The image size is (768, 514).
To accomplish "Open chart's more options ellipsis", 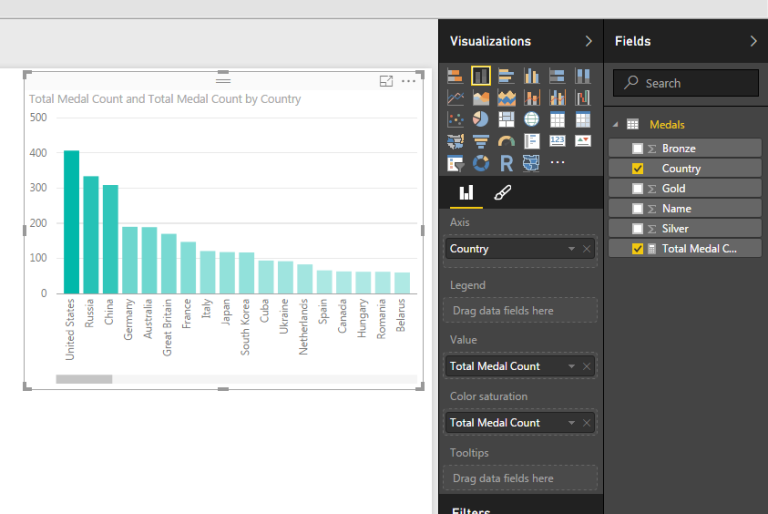I will click(408, 81).
